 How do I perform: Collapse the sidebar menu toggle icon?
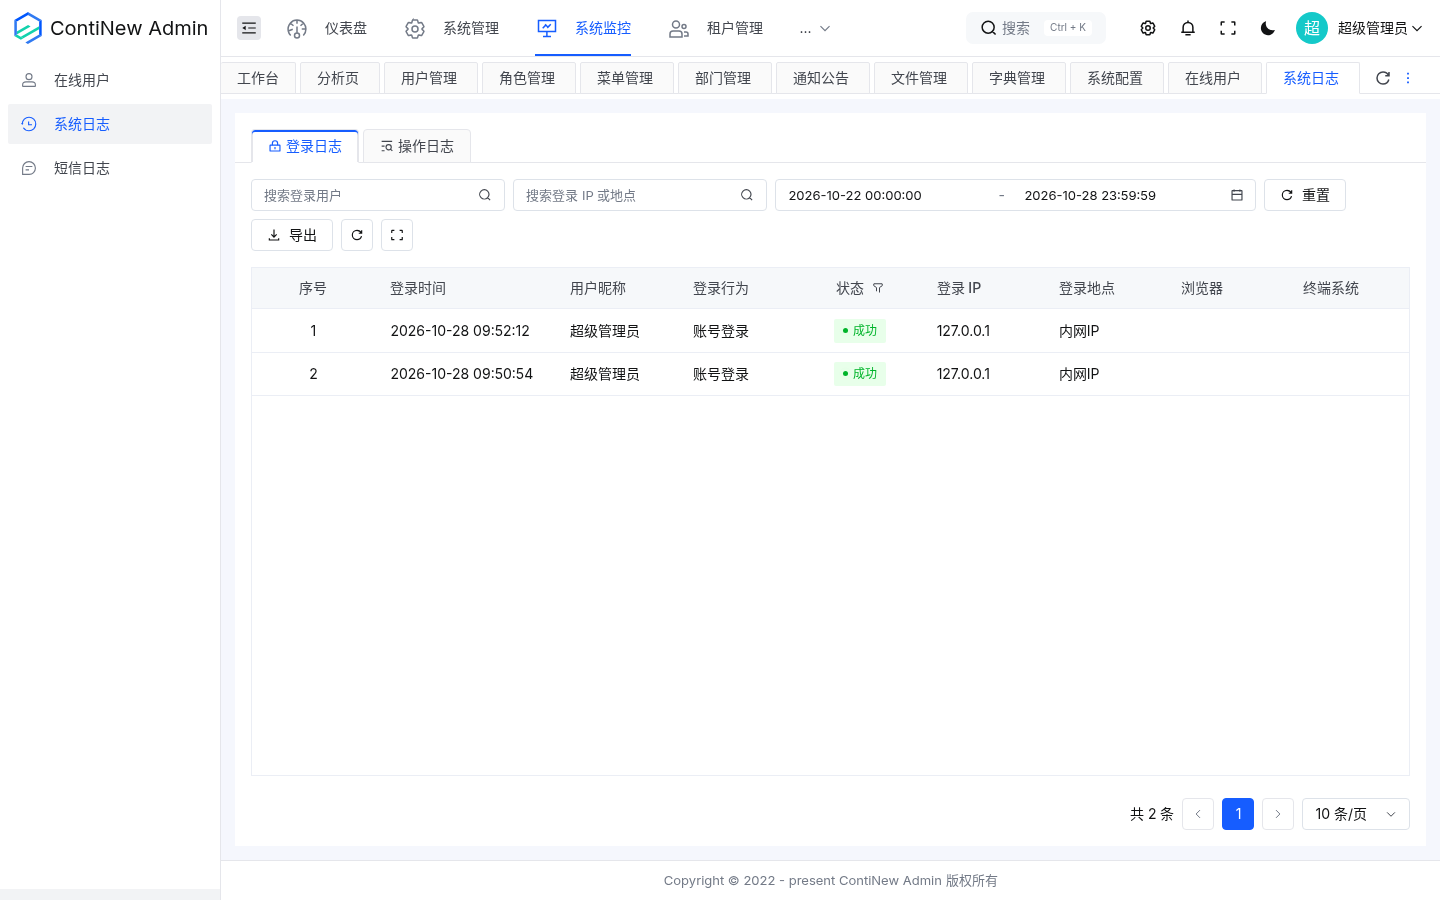click(x=249, y=28)
